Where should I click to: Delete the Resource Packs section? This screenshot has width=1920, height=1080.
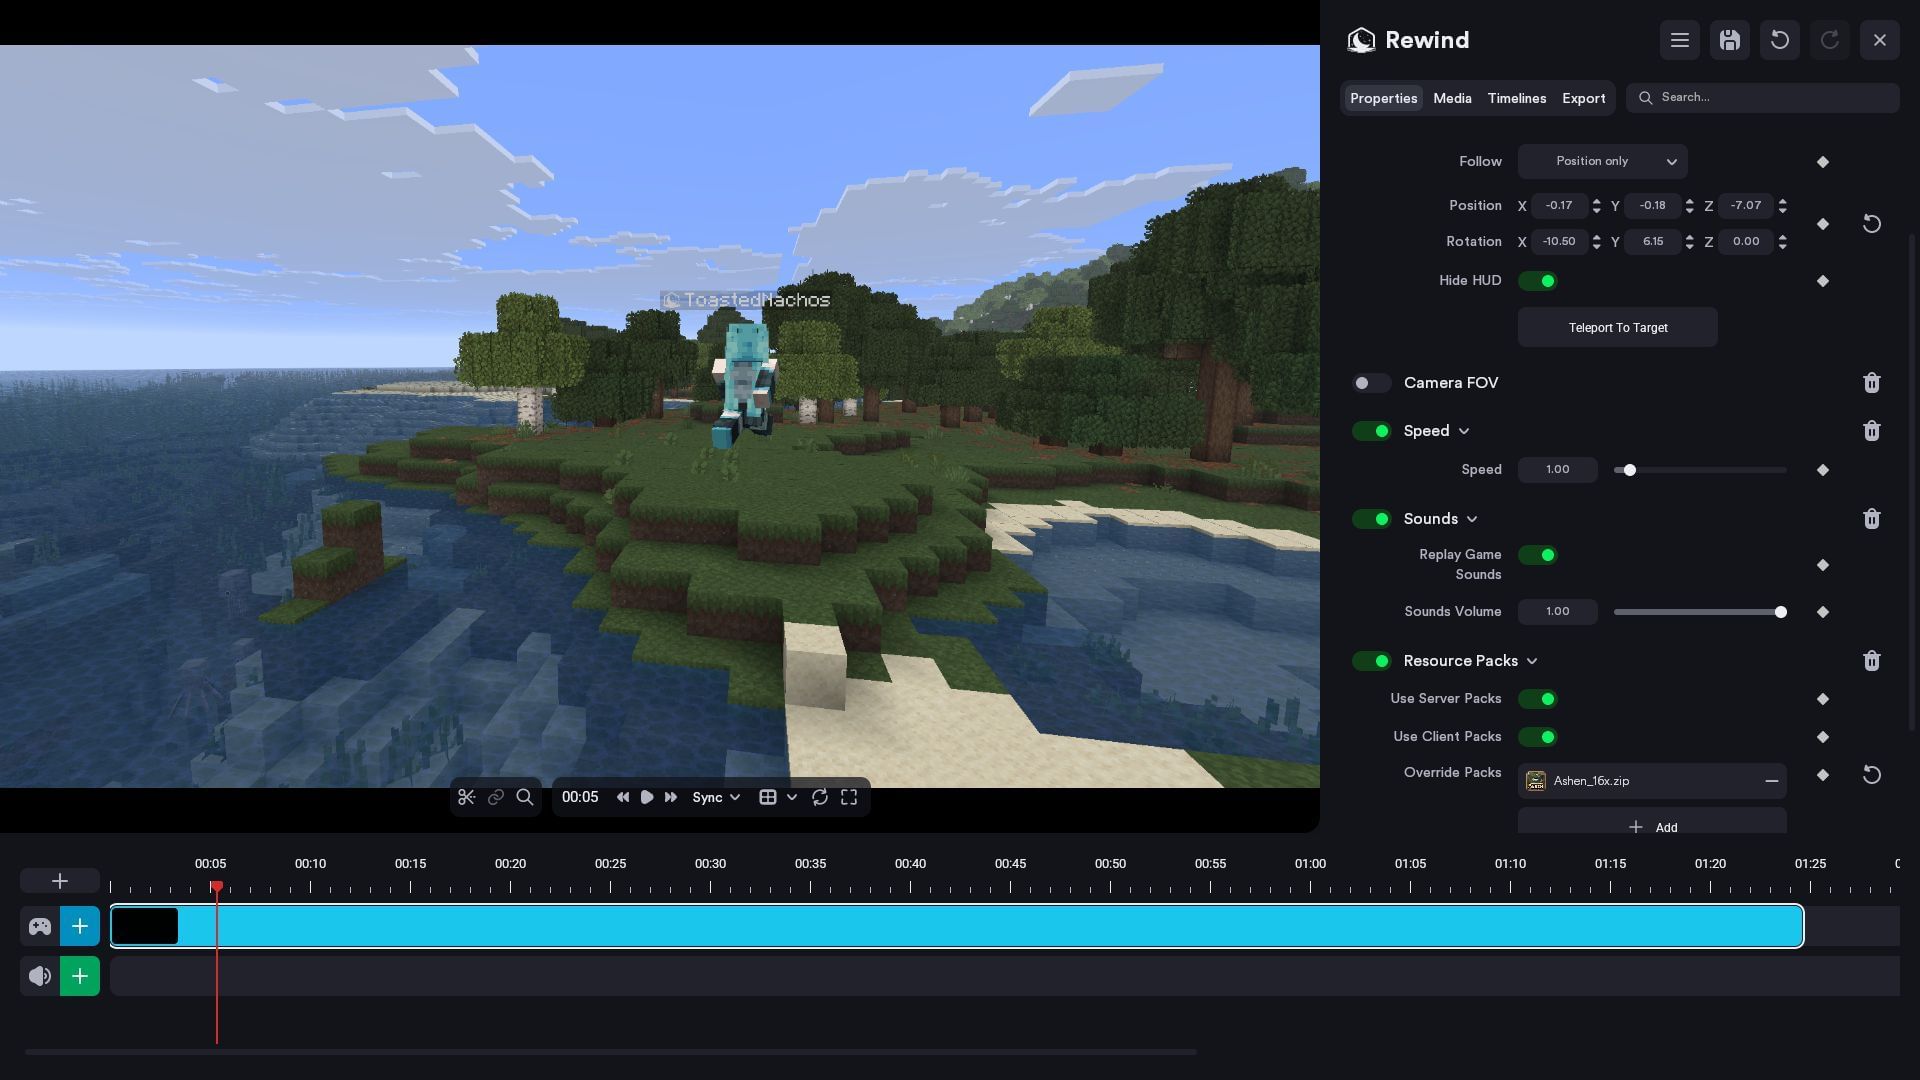pyautogui.click(x=1872, y=661)
